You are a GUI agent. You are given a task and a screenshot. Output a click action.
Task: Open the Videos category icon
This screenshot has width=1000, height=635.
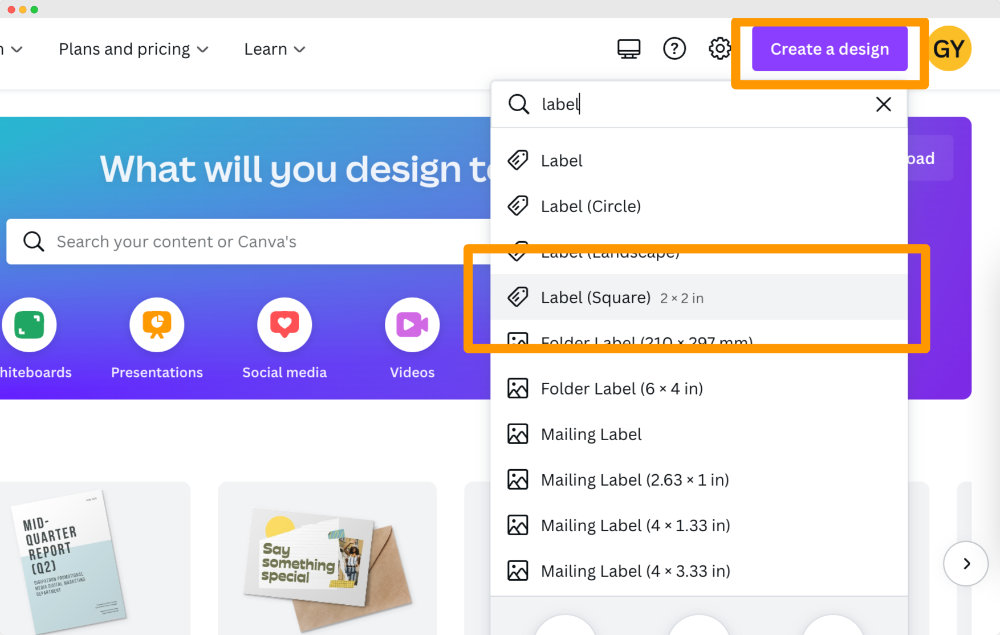coord(412,325)
